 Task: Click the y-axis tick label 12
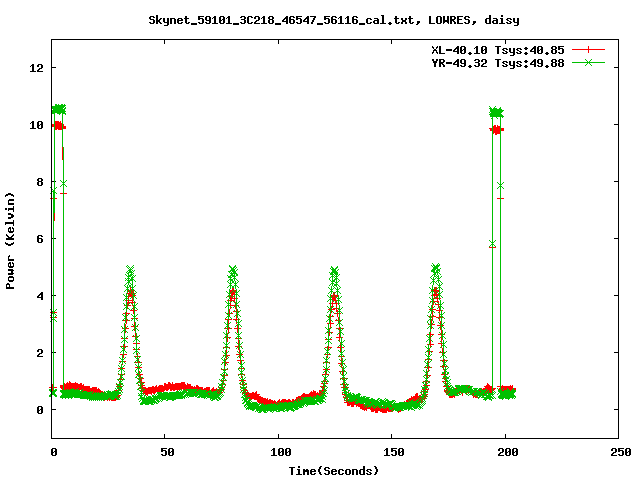pyautogui.click(x=36, y=68)
